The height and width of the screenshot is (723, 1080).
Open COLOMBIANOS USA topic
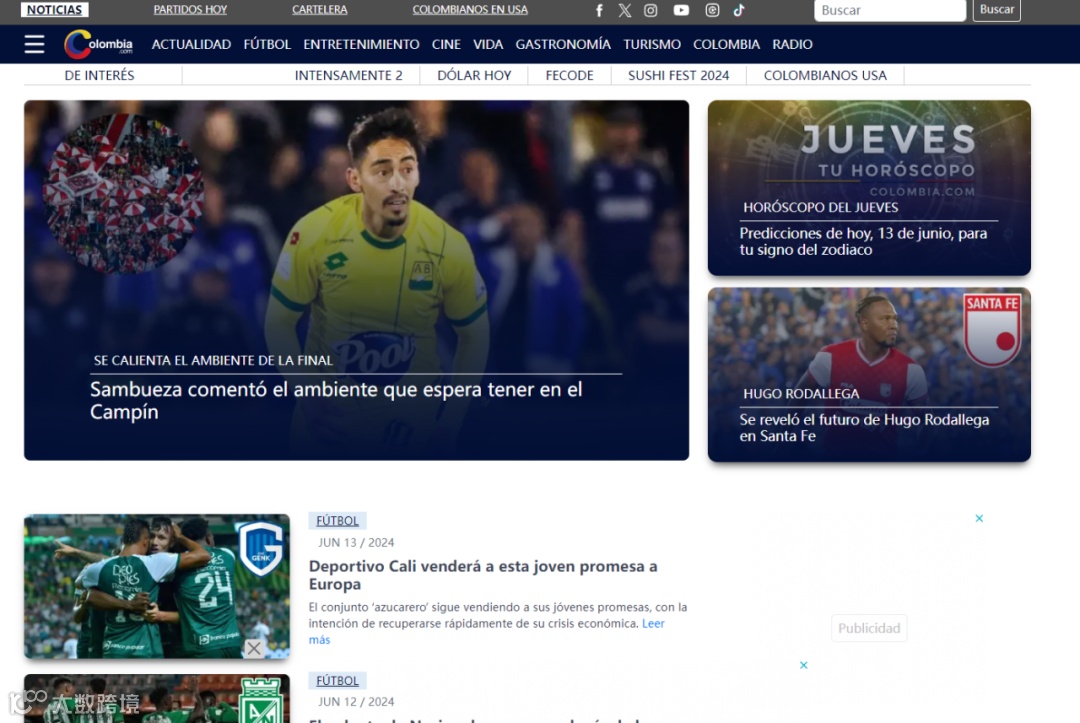tap(825, 75)
